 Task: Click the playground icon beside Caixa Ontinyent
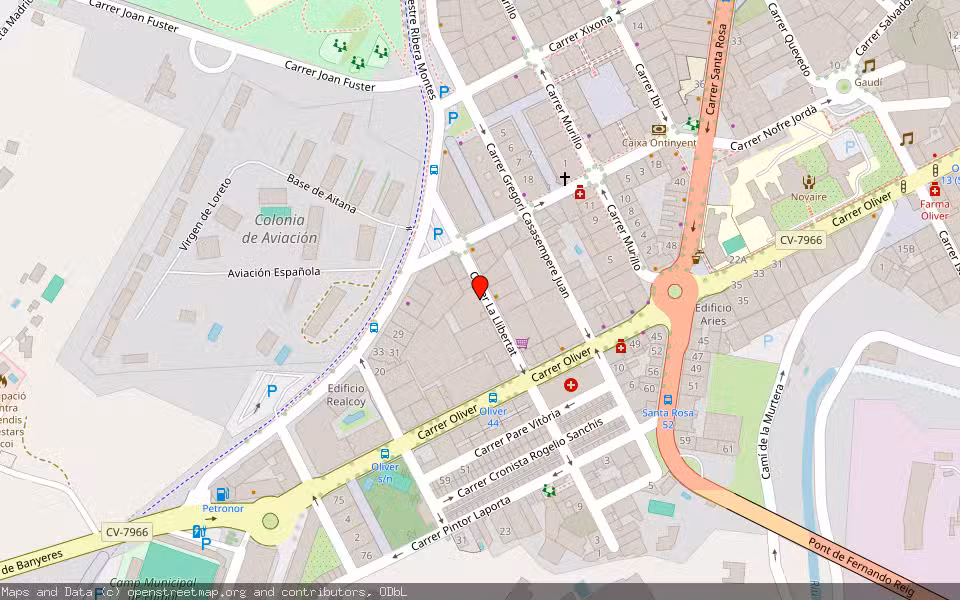pos(692,123)
